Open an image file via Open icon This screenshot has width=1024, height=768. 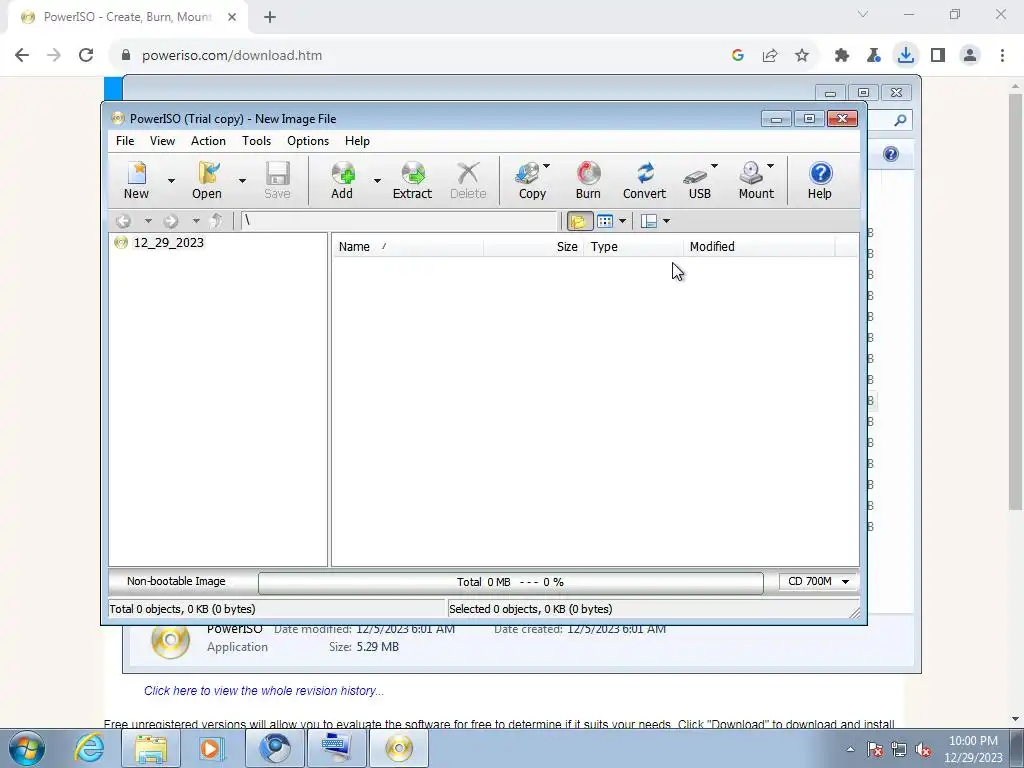click(207, 180)
